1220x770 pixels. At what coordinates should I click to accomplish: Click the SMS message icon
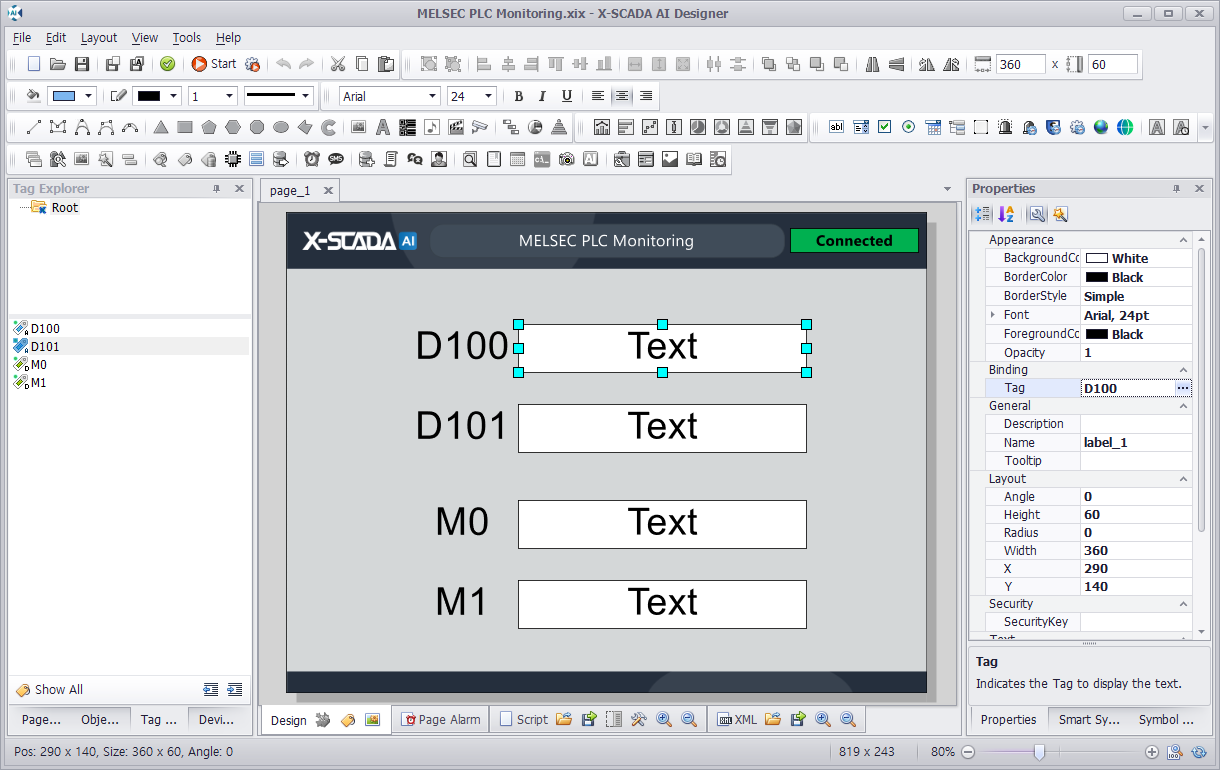[336, 159]
